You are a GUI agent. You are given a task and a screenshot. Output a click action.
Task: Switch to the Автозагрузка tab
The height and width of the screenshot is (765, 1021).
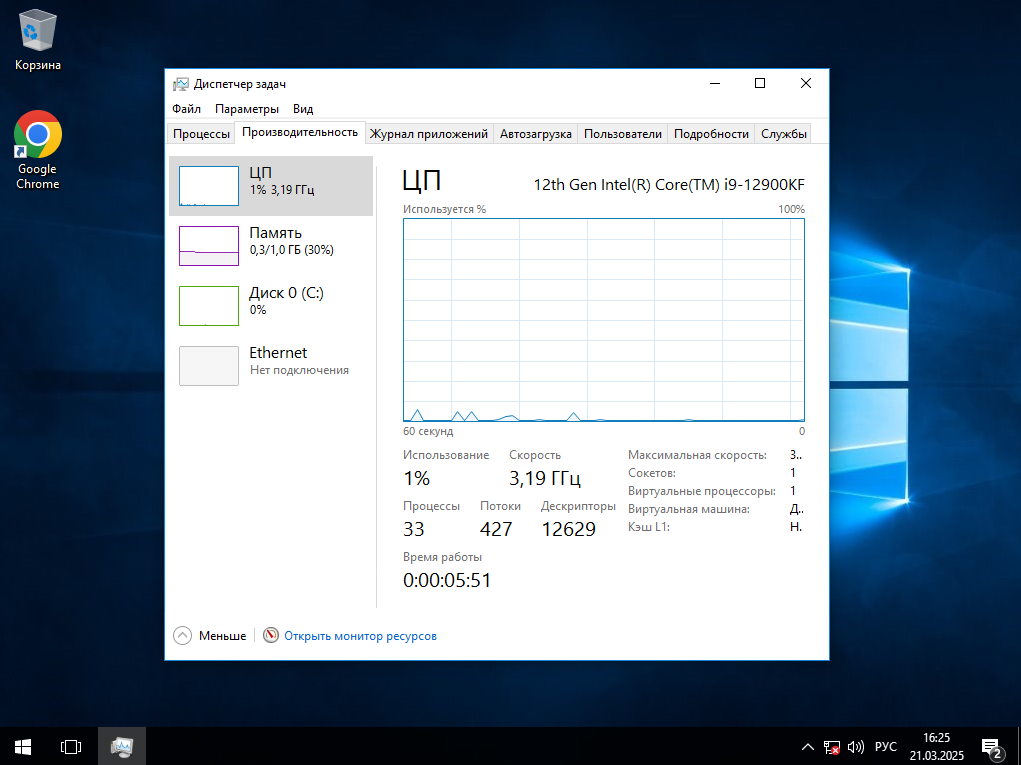coord(535,134)
